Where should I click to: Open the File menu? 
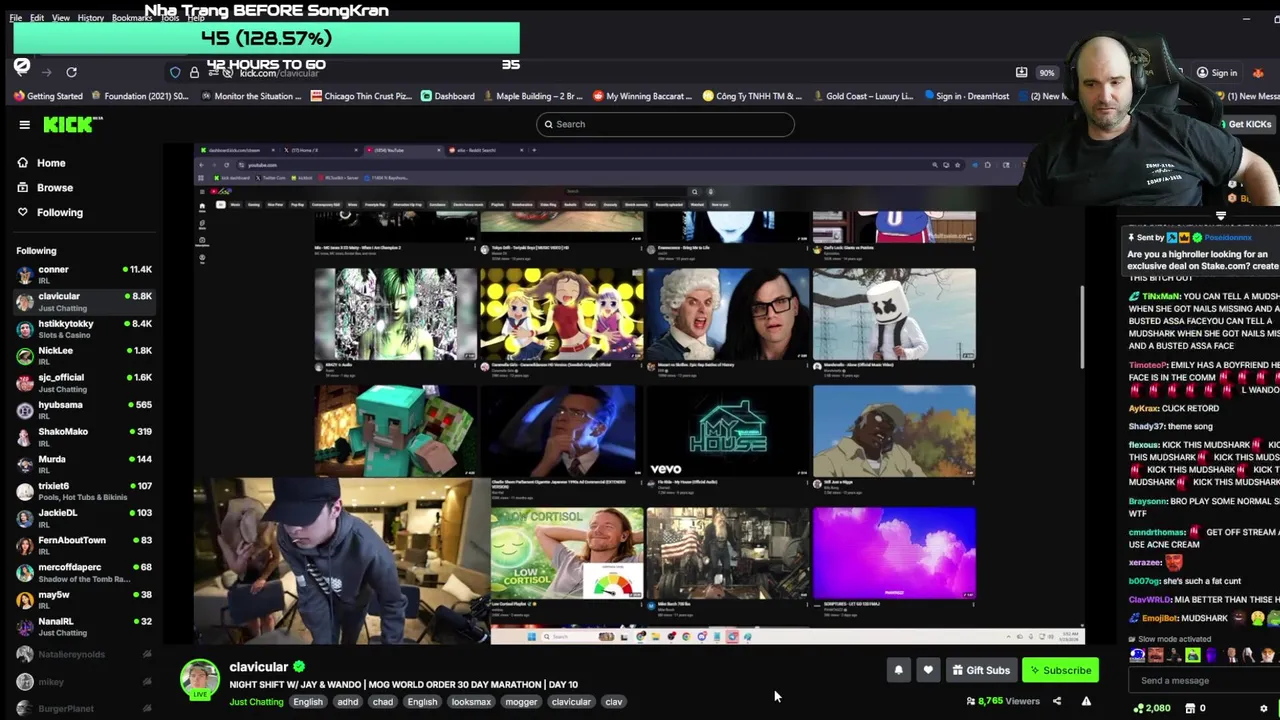pos(16,18)
